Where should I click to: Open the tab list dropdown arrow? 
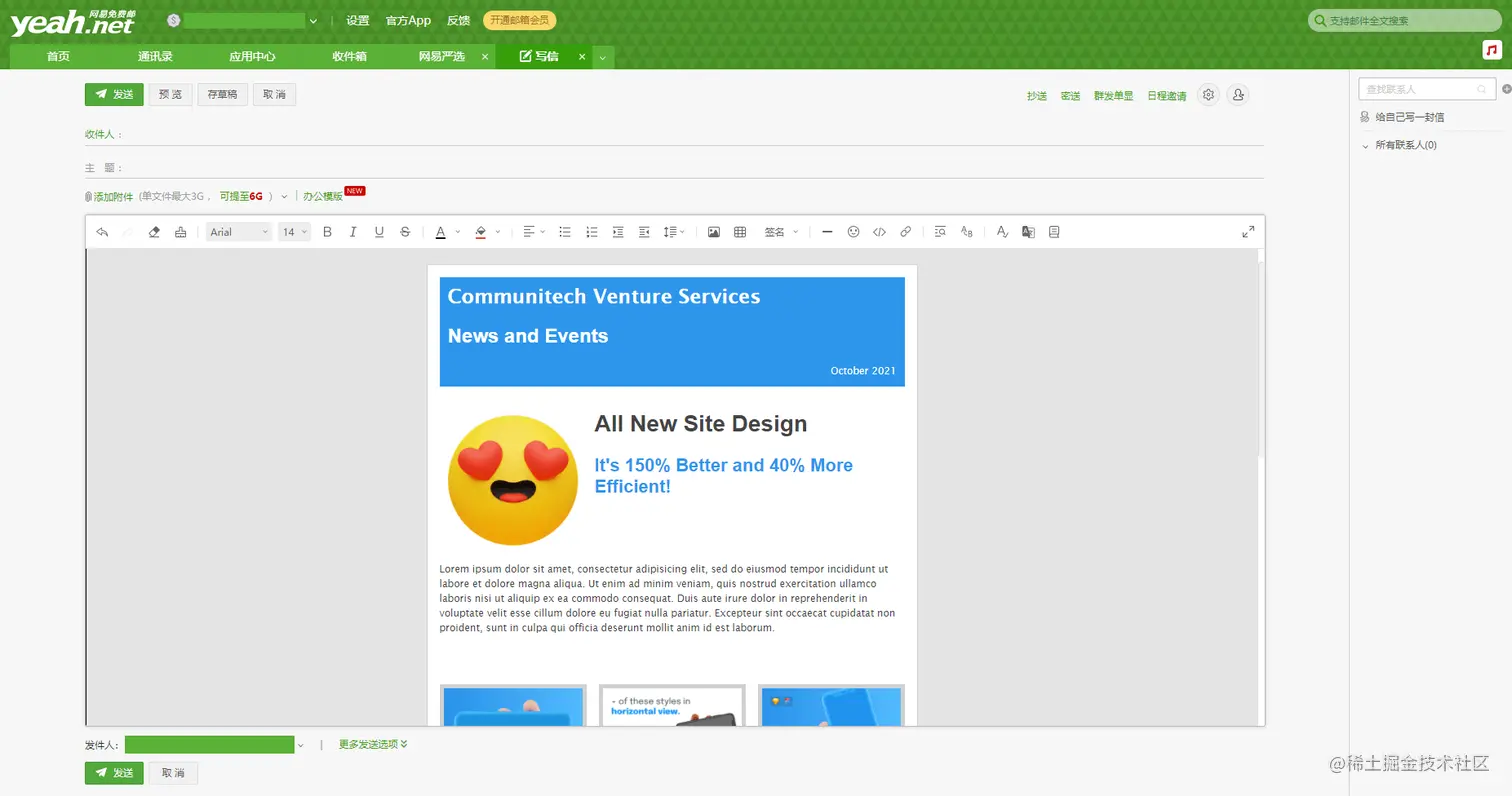603,57
